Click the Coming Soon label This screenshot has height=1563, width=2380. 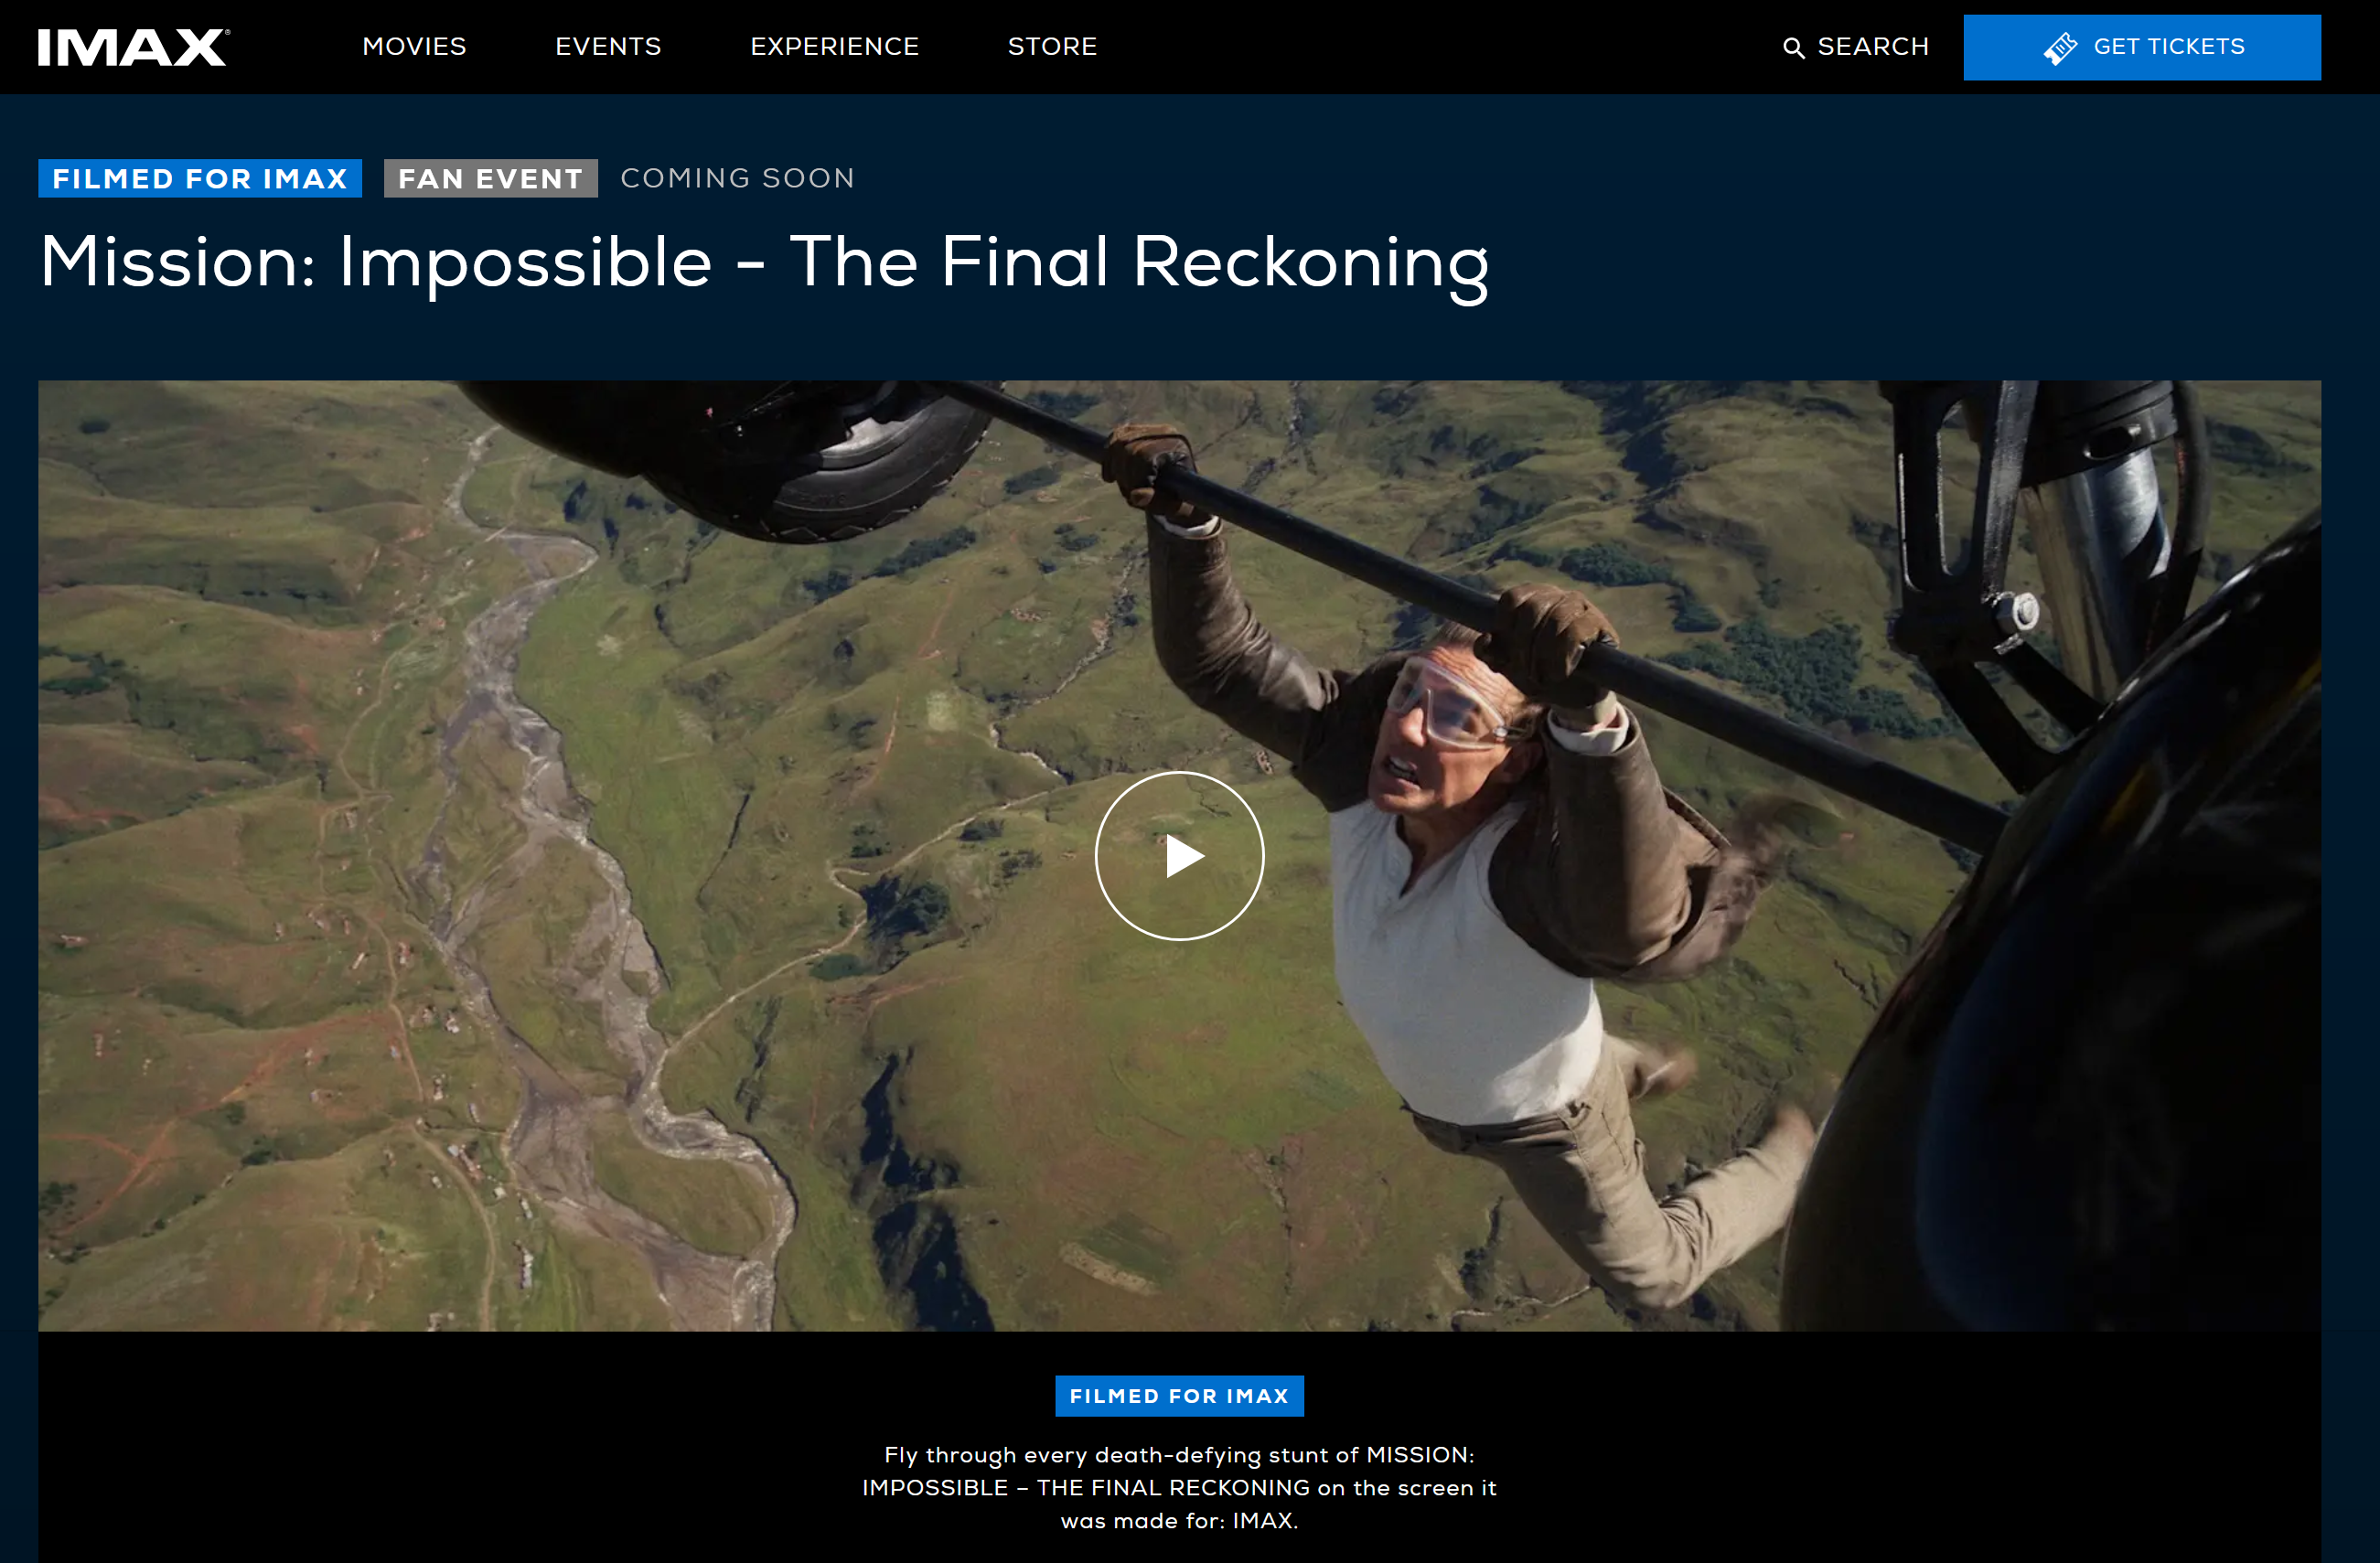tap(737, 178)
